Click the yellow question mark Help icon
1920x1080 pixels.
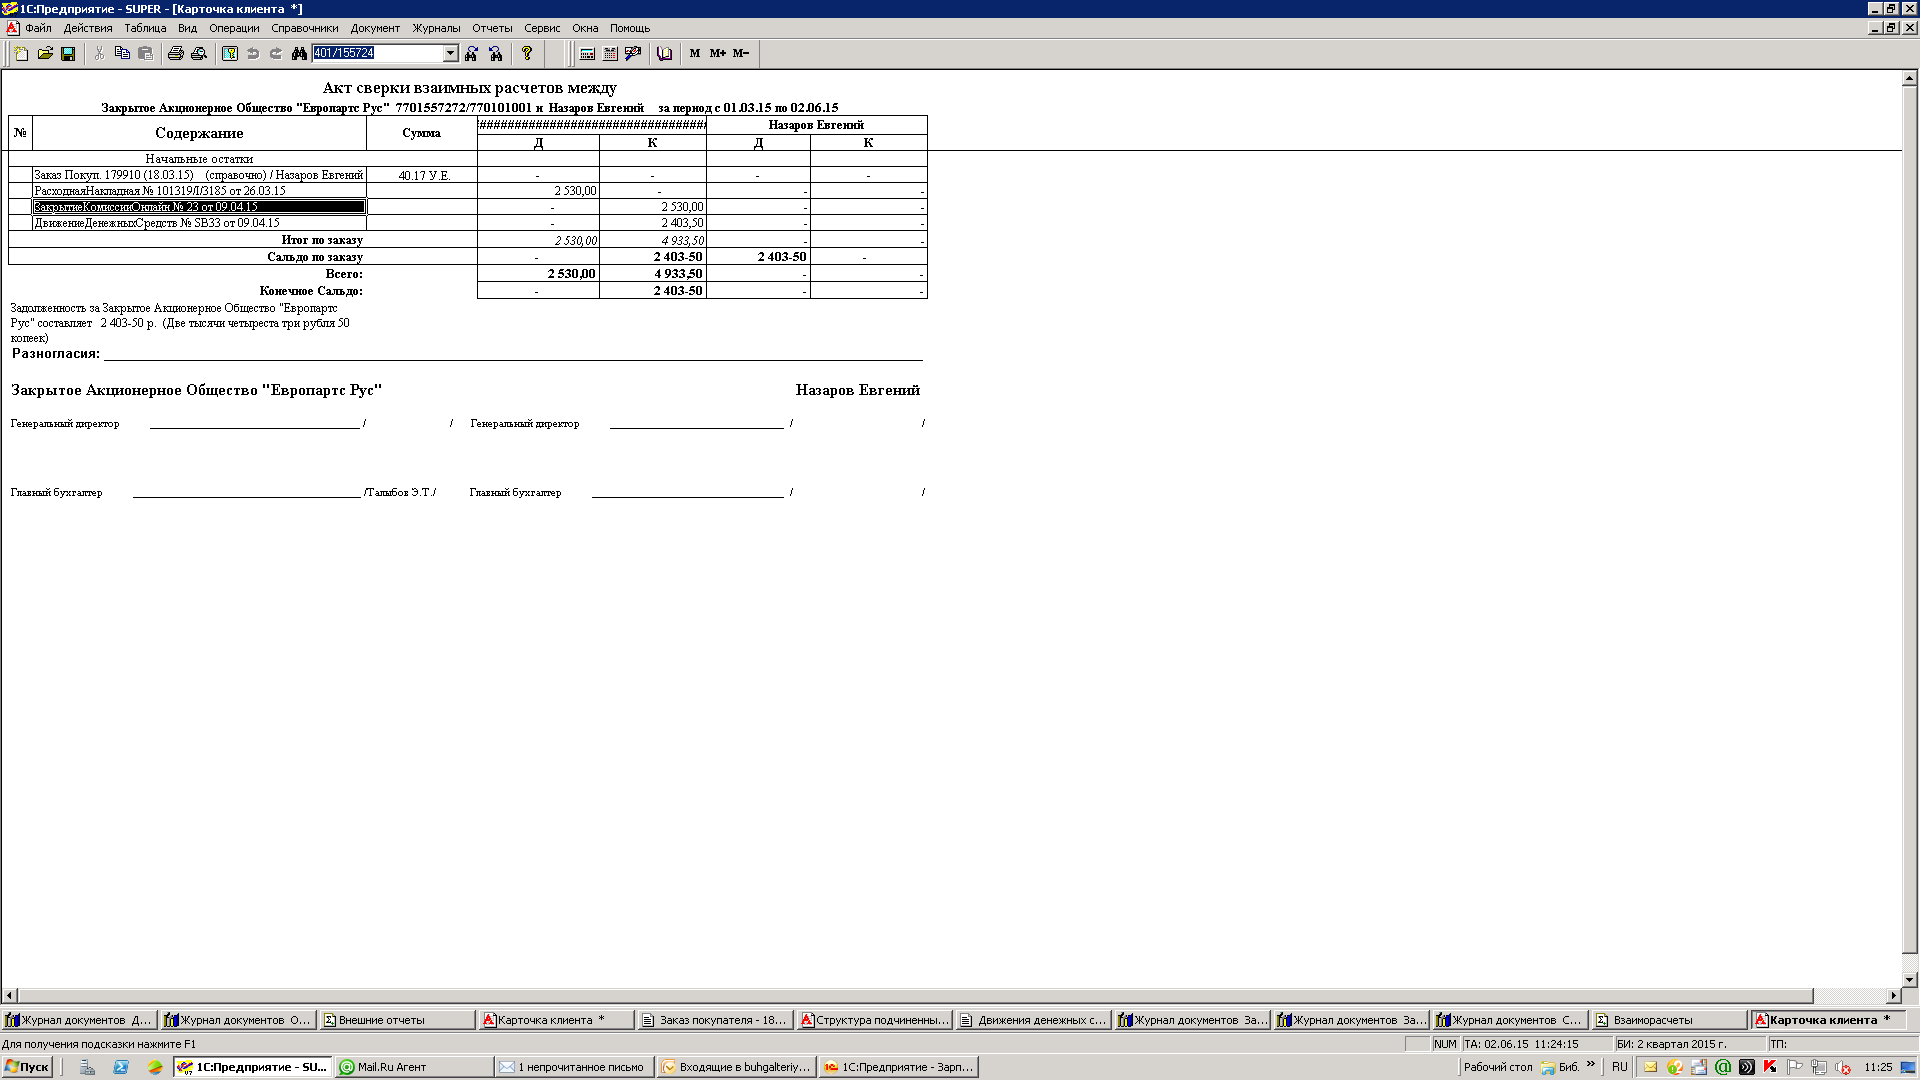coord(527,53)
